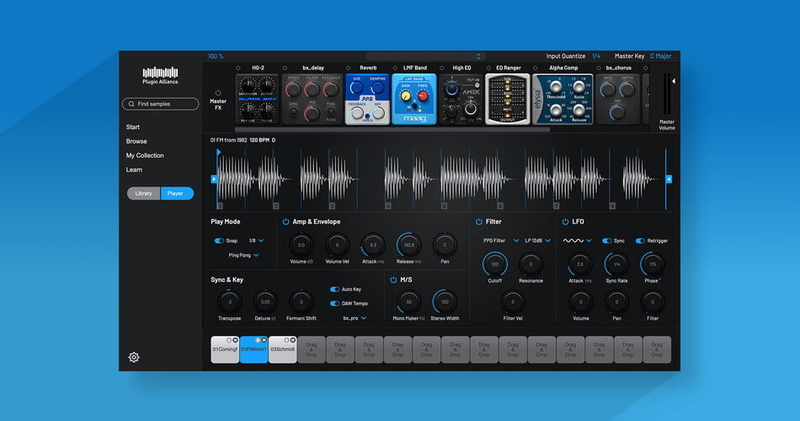The width and height of the screenshot is (800, 421).
Task: Switch to Player view
Action: pyautogui.click(x=177, y=193)
